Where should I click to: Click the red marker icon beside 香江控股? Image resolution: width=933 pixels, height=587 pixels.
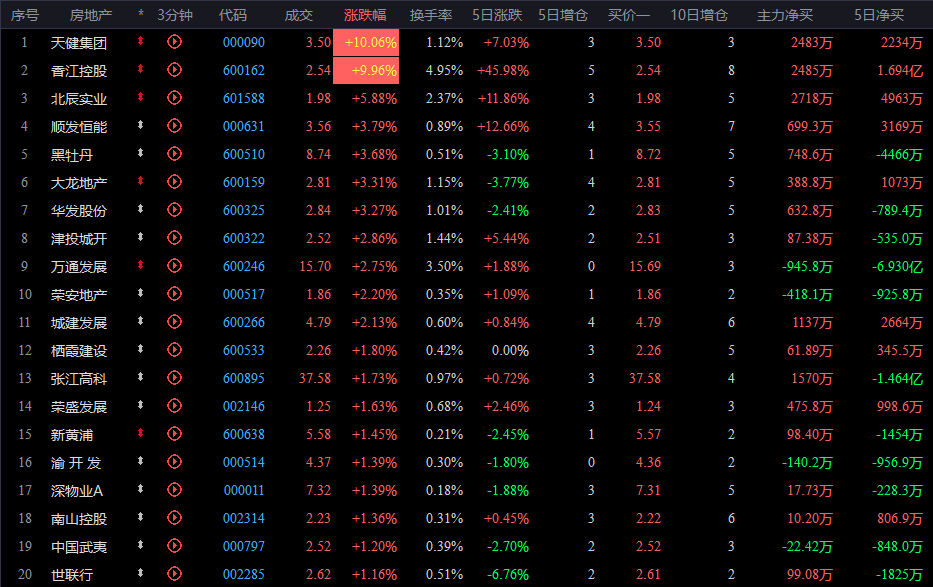tap(140, 69)
